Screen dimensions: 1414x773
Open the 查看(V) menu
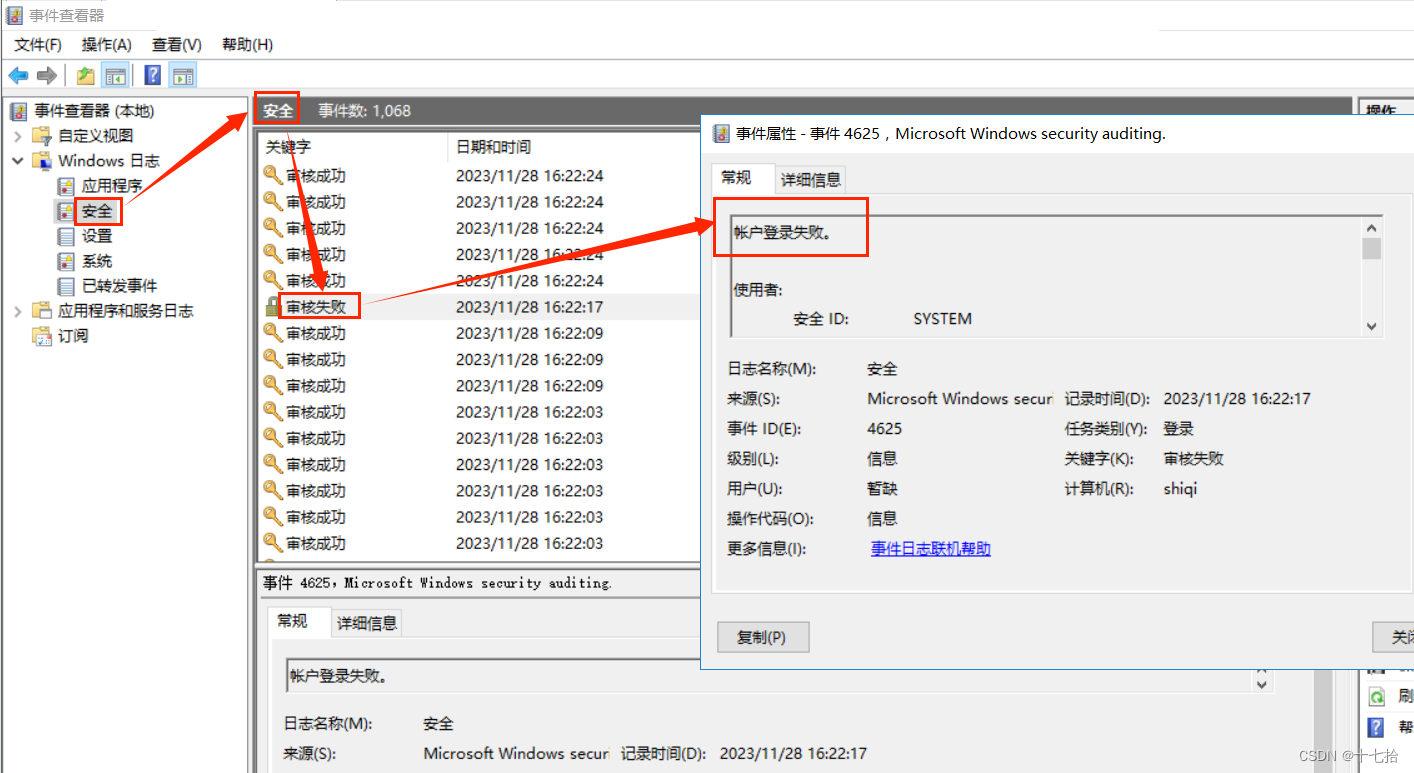coord(176,44)
